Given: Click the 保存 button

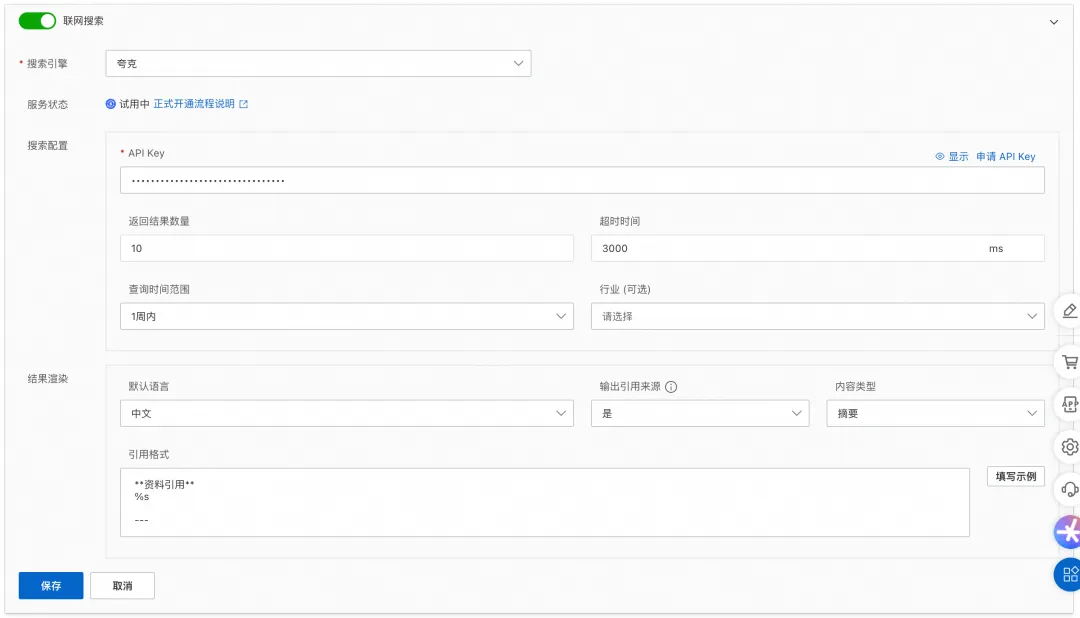Looking at the screenshot, I should pyautogui.click(x=51, y=586).
